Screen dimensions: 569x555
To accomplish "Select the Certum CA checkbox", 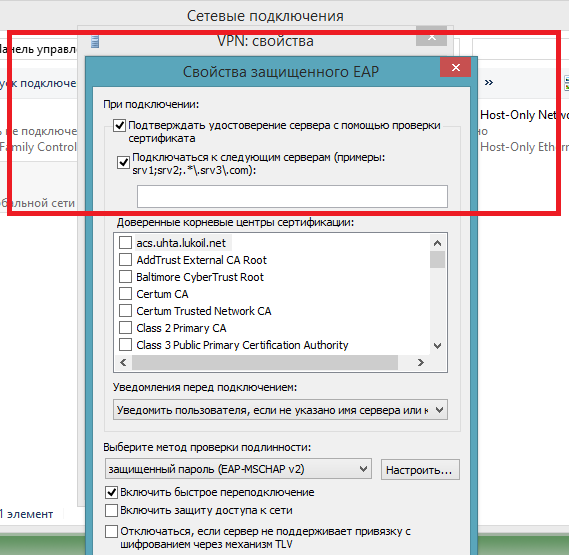I will pyautogui.click(x=125, y=293).
